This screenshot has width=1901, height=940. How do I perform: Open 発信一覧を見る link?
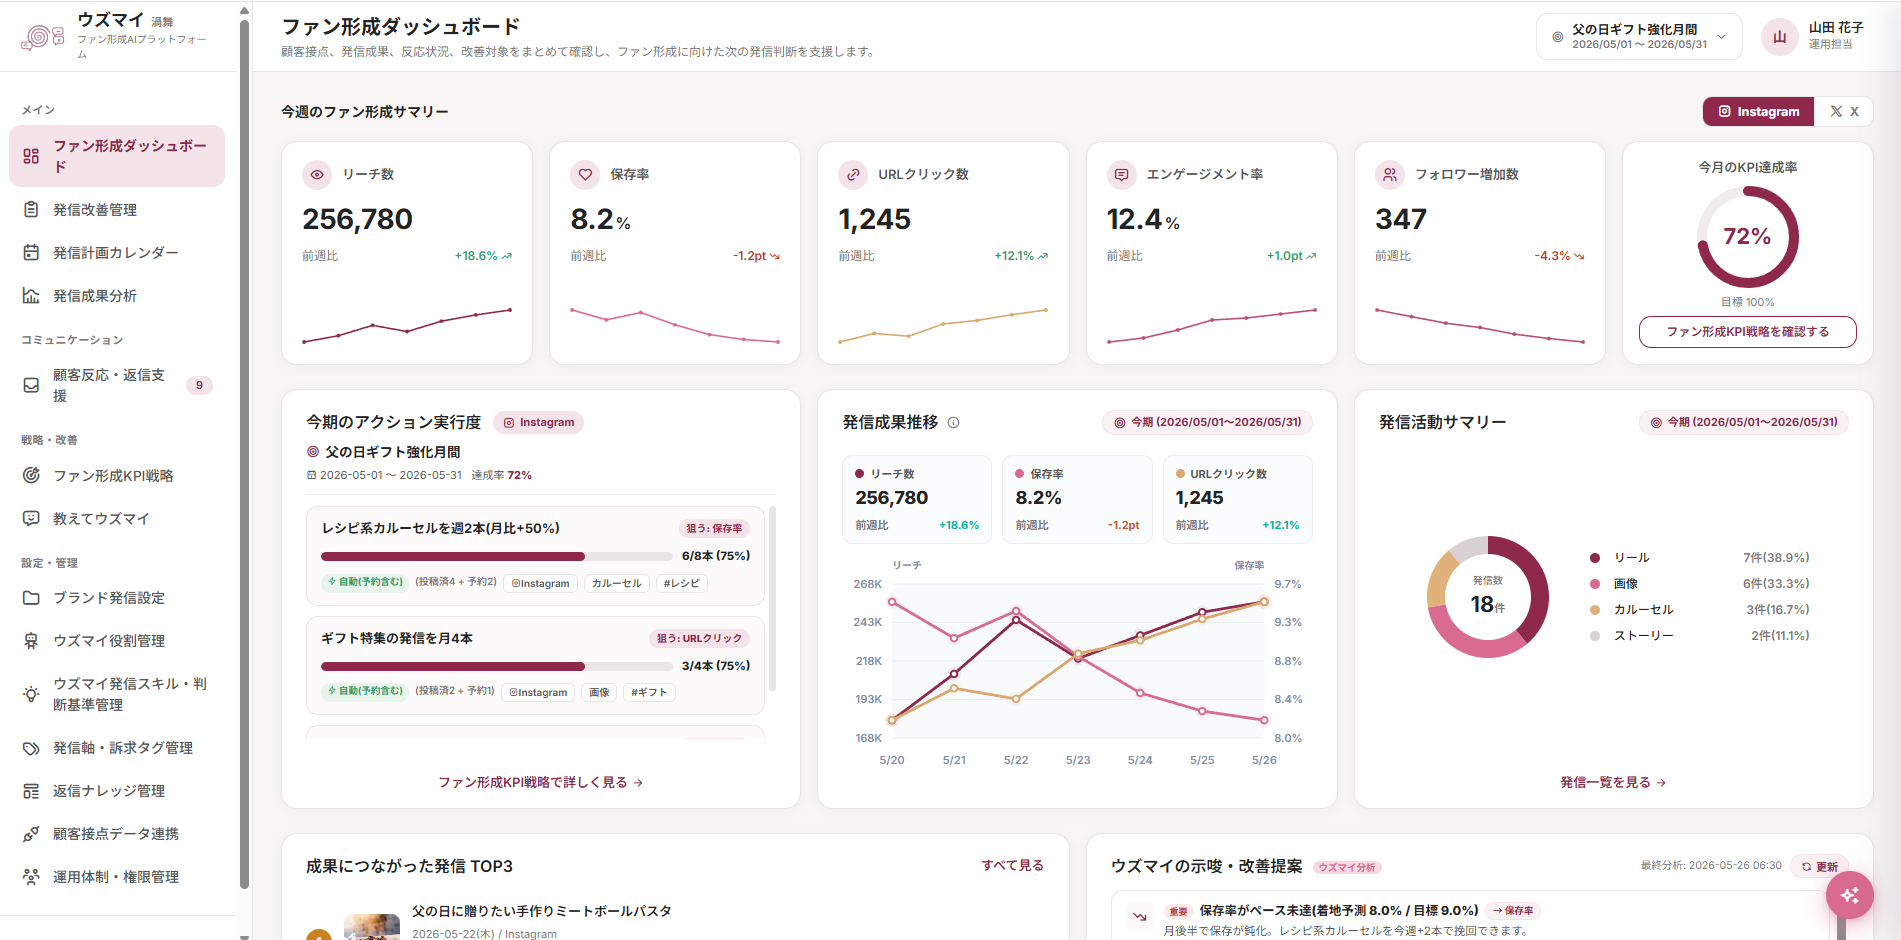pyautogui.click(x=1612, y=783)
